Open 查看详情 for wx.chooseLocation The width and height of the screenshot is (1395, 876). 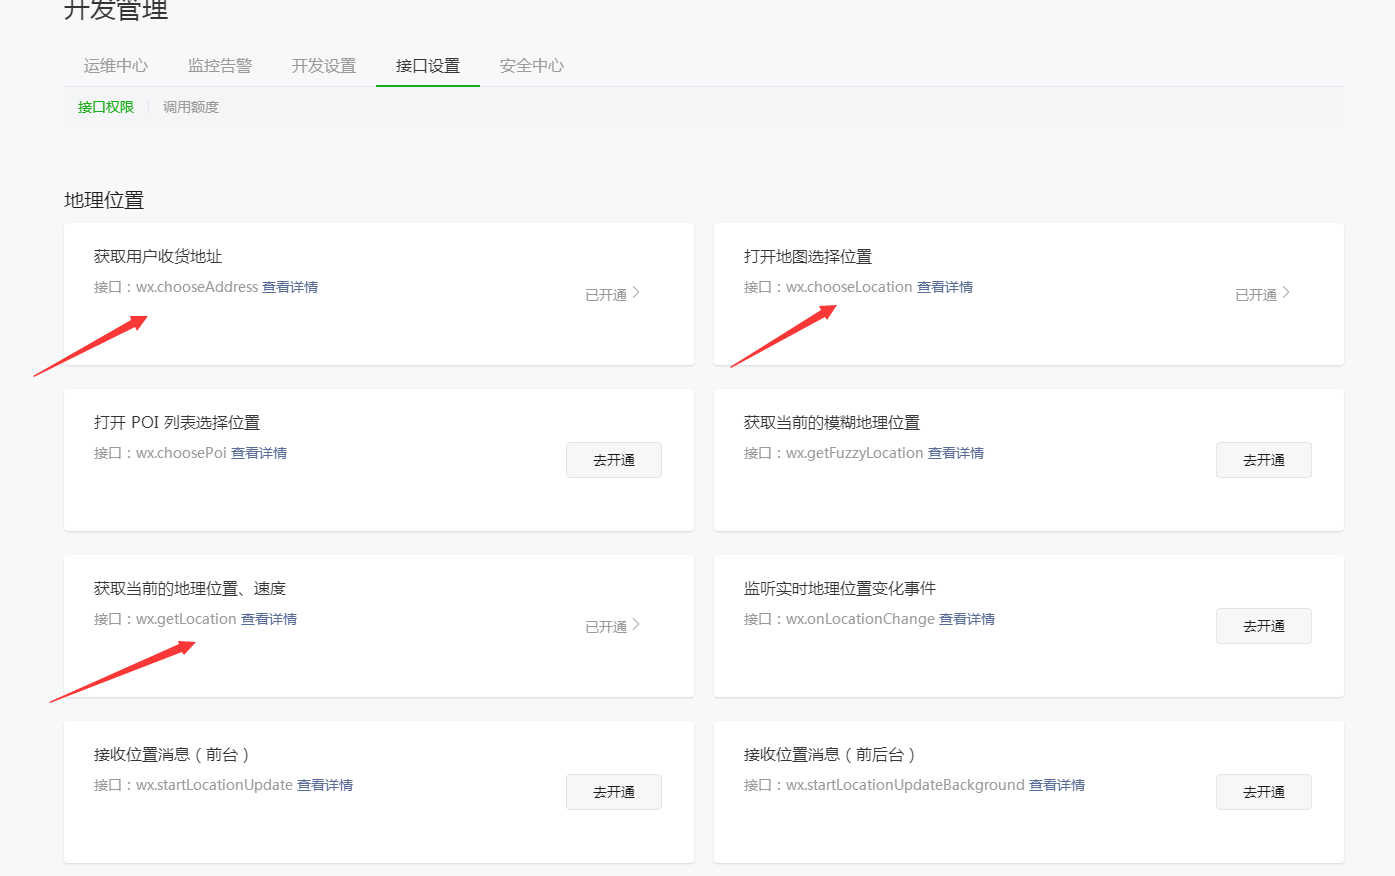click(x=945, y=287)
